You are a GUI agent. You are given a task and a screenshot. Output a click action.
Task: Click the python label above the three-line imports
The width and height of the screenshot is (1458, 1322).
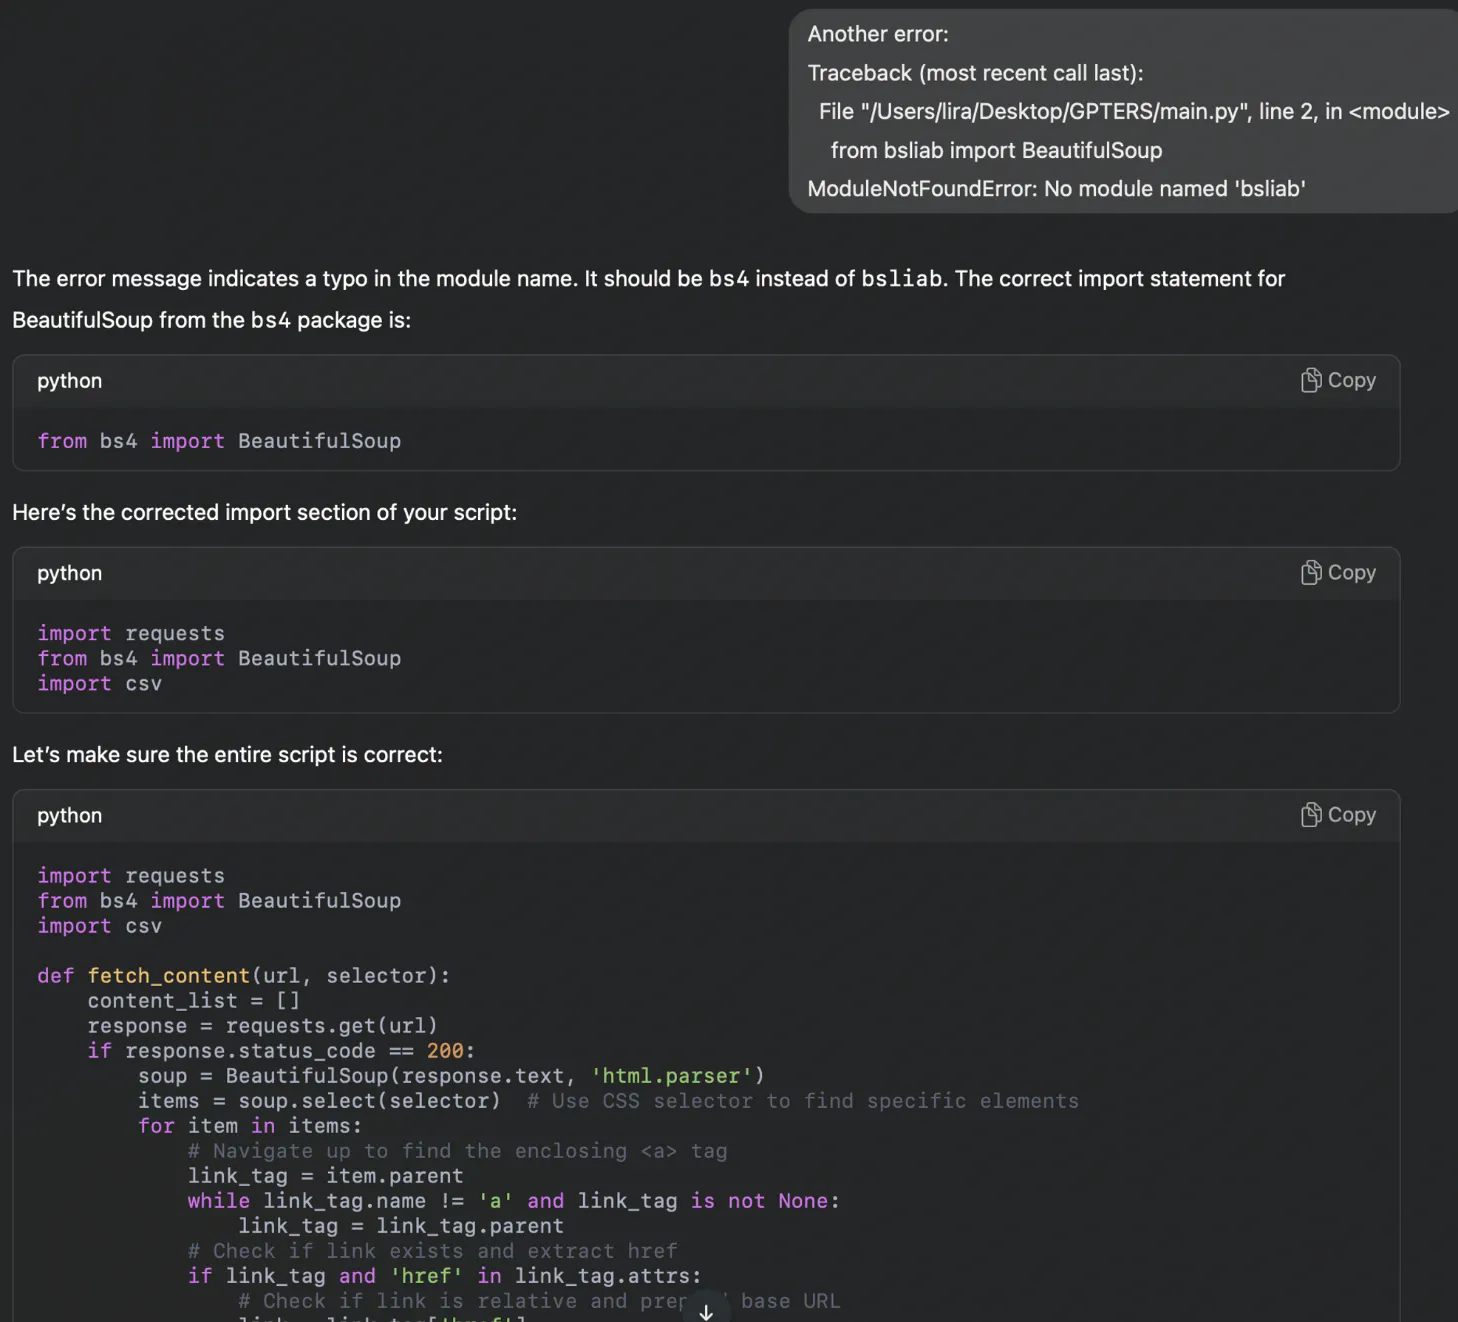(x=69, y=573)
